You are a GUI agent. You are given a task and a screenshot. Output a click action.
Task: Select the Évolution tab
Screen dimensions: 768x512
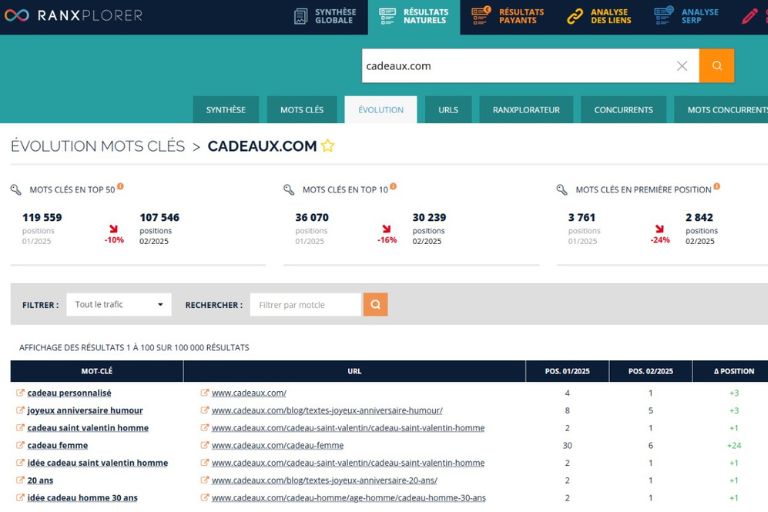pyautogui.click(x=381, y=110)
